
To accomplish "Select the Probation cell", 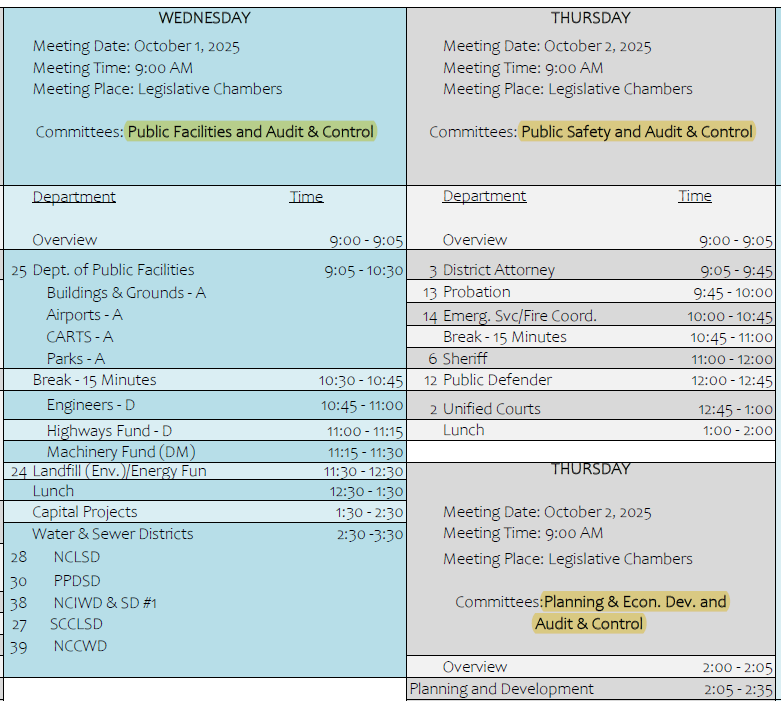I will pos(476,292).
